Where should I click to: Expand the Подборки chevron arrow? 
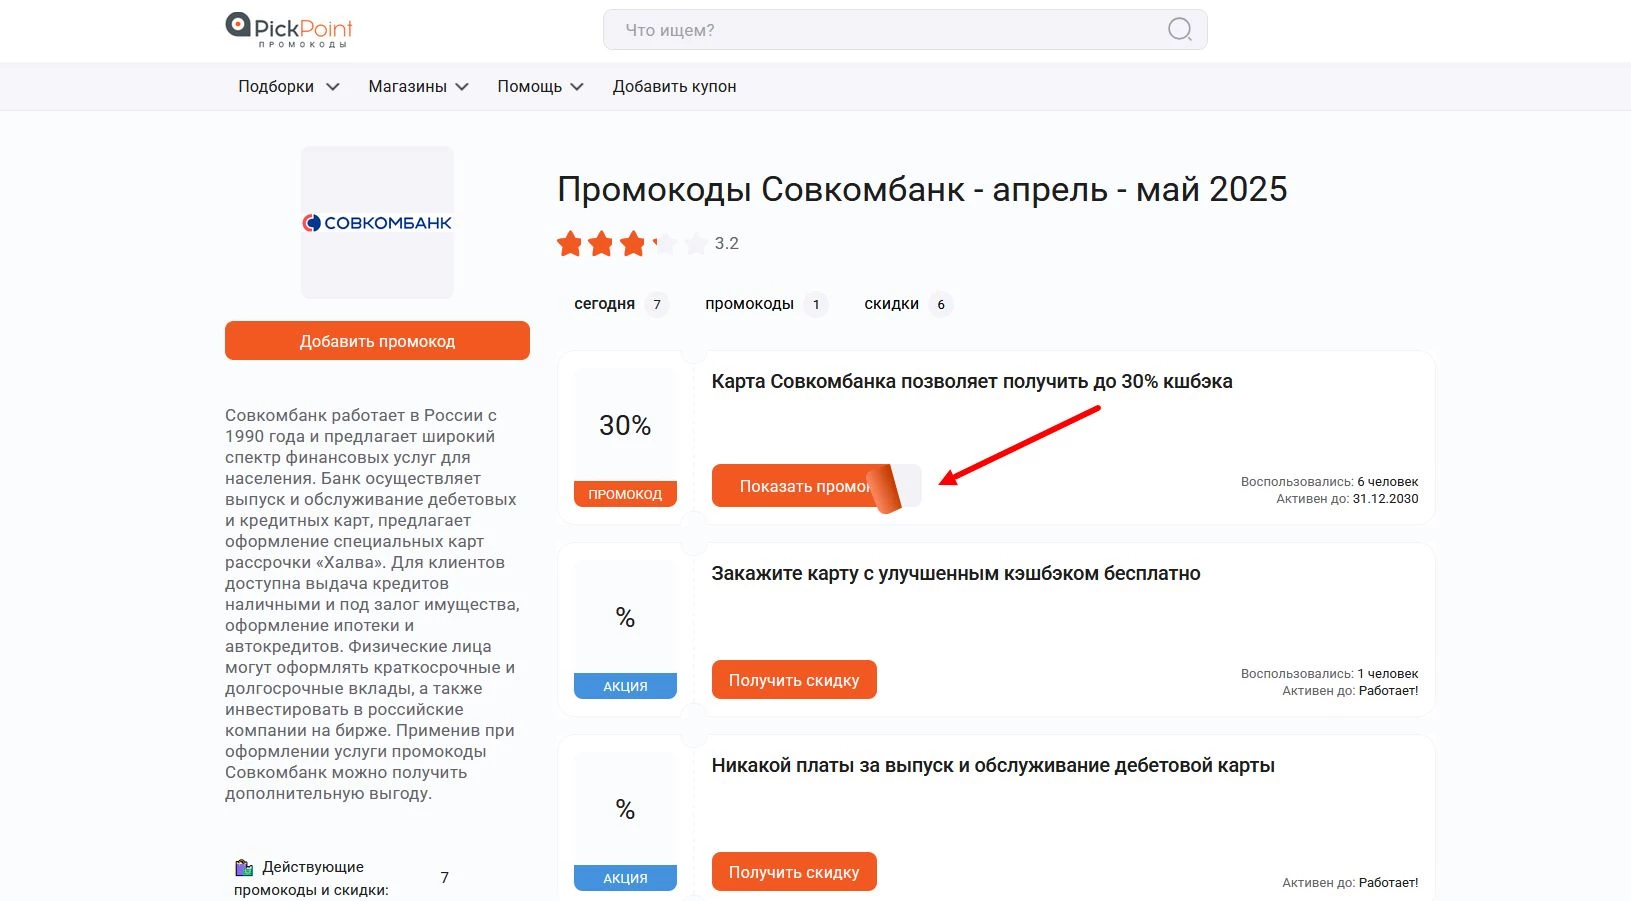coord(333,87)
